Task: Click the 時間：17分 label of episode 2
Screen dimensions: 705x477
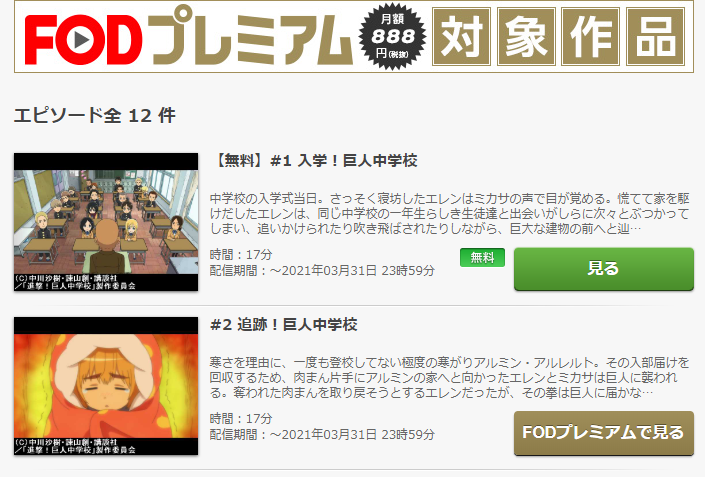Action: [x=241, y=419]
